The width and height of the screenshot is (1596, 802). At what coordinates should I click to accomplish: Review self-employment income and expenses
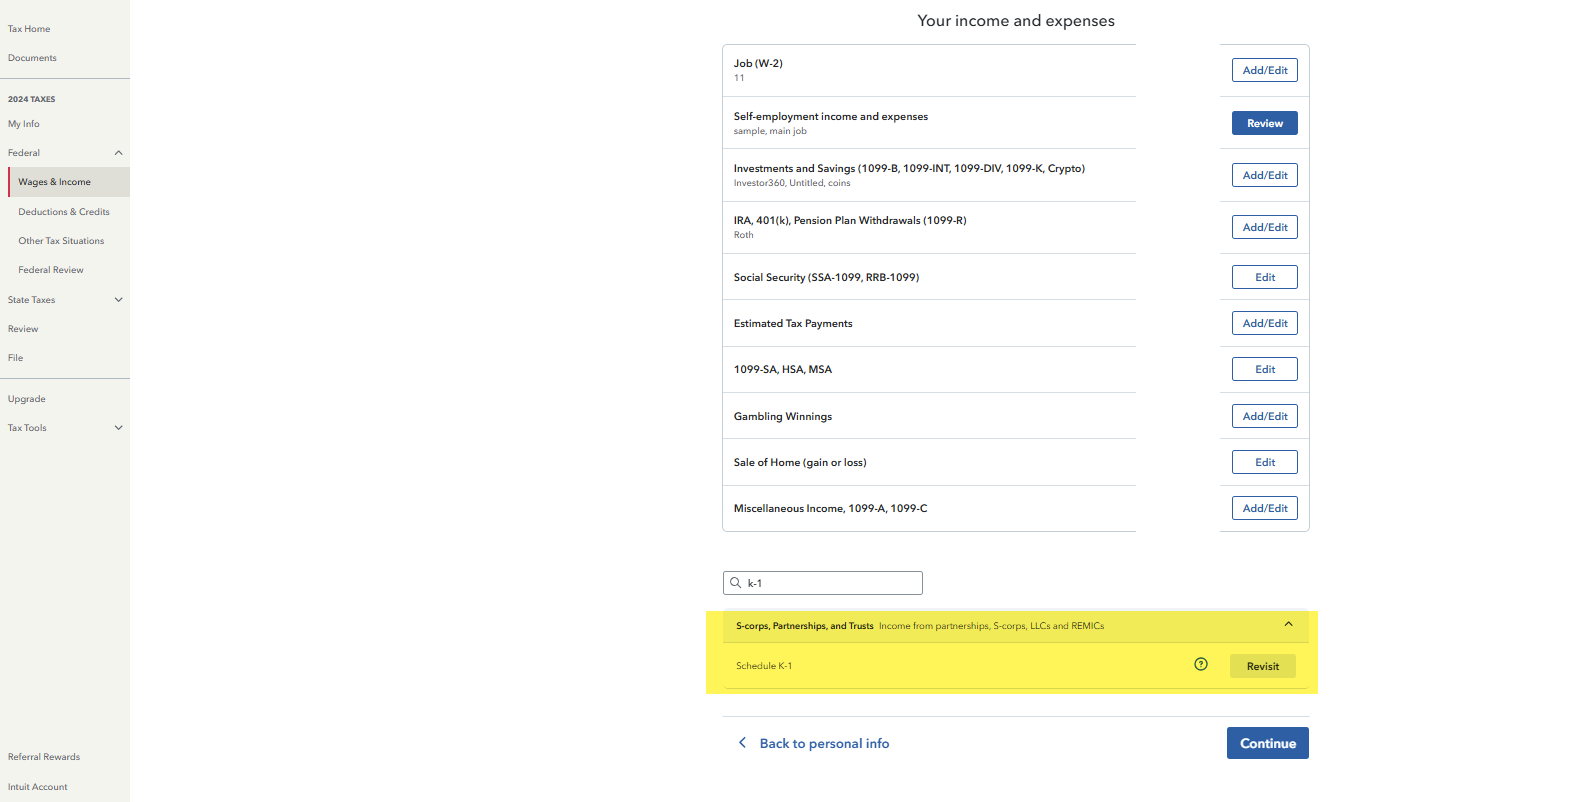click(1264, 123)
